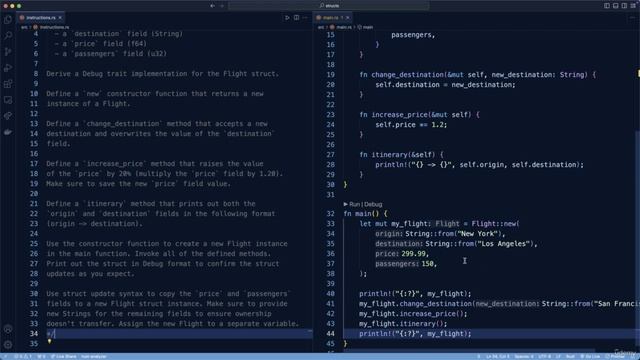Screen dimensions: 640x360
Task: Click line number 34 in instructions.rs gutter
Action: pyautogui.click(x=34, y=333)
